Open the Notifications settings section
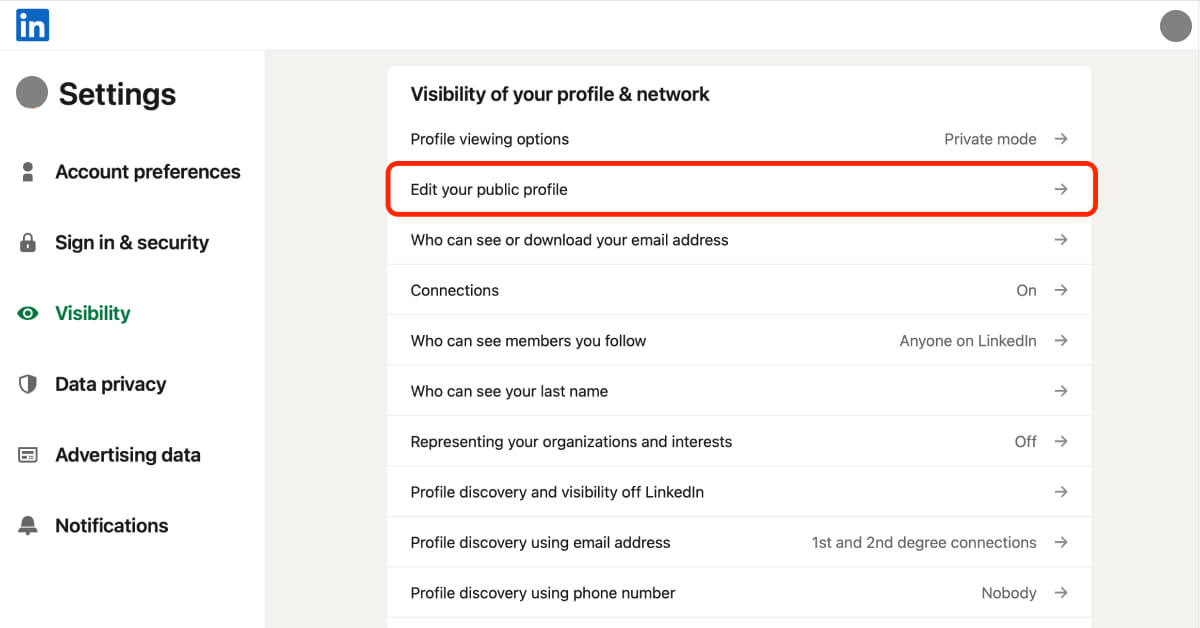Screen dimensions: 1200x628 (x=111, y=525)
